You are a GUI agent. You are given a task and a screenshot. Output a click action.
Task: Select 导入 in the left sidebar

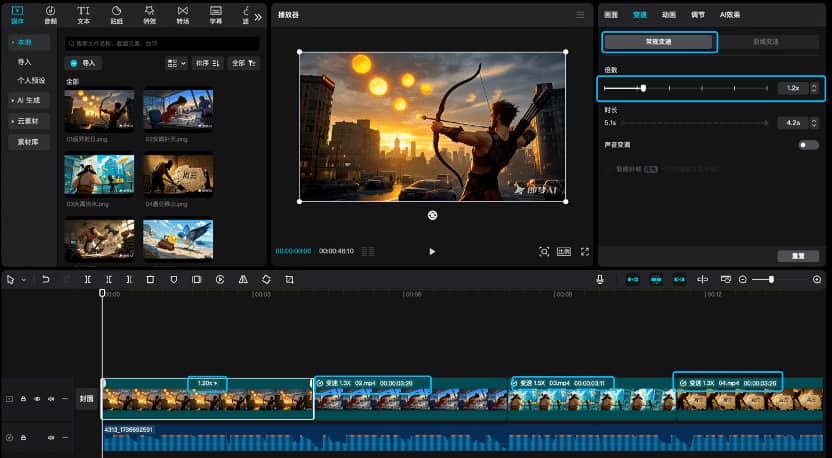[x=24, y=62]
